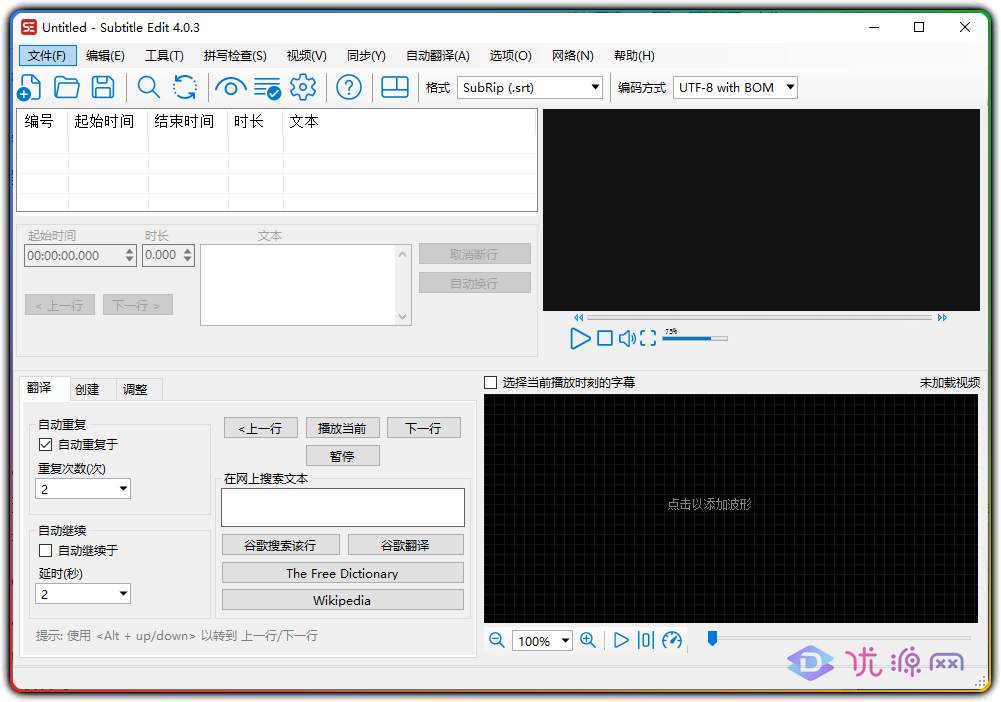Click the 谷歌翻译 button
Image resolution: width=1001 pixels, height=702 pixels.
(x=406, y=544)
